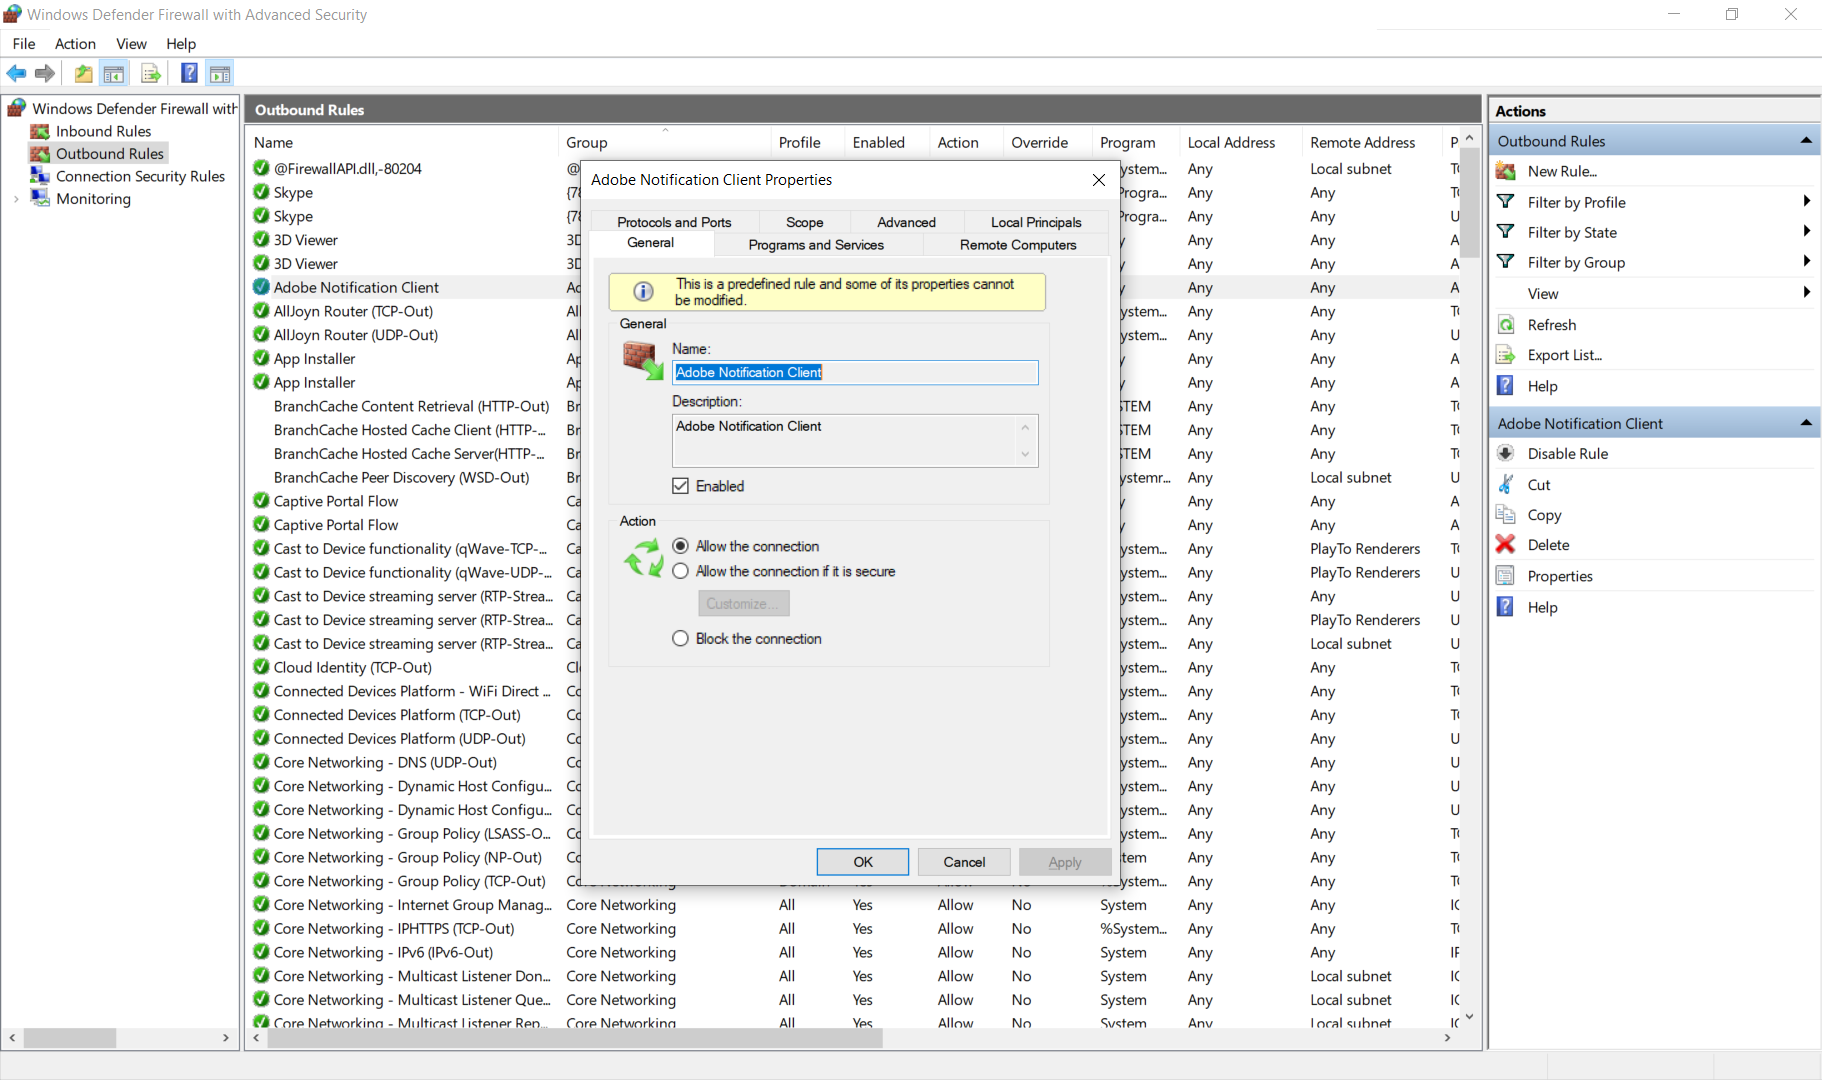This screenshot has width=1822, height=1080.
Task: Click the Export List toolbar icon
Action: click(151, 73)
